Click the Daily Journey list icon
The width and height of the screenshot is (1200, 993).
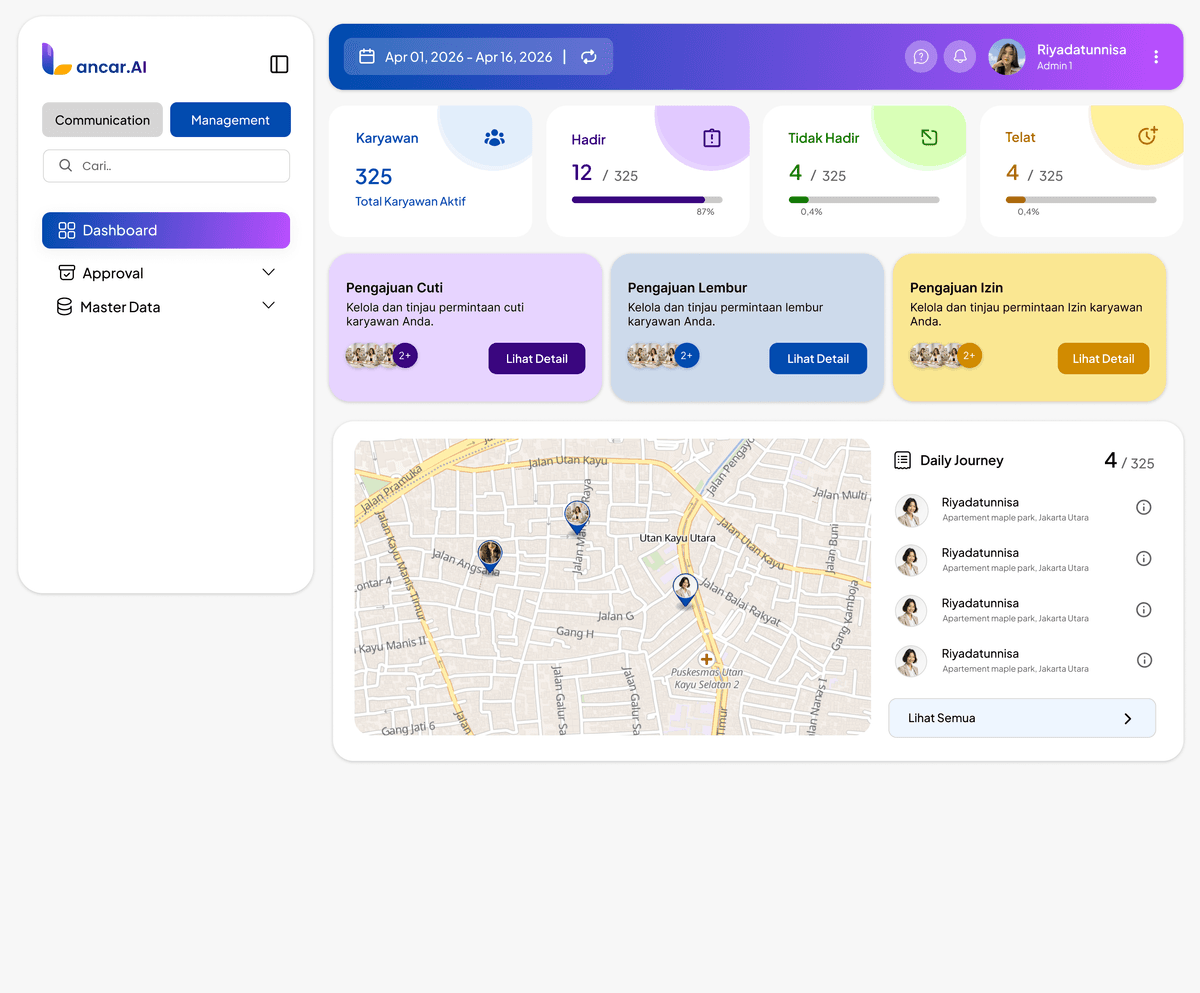(902, 460)
